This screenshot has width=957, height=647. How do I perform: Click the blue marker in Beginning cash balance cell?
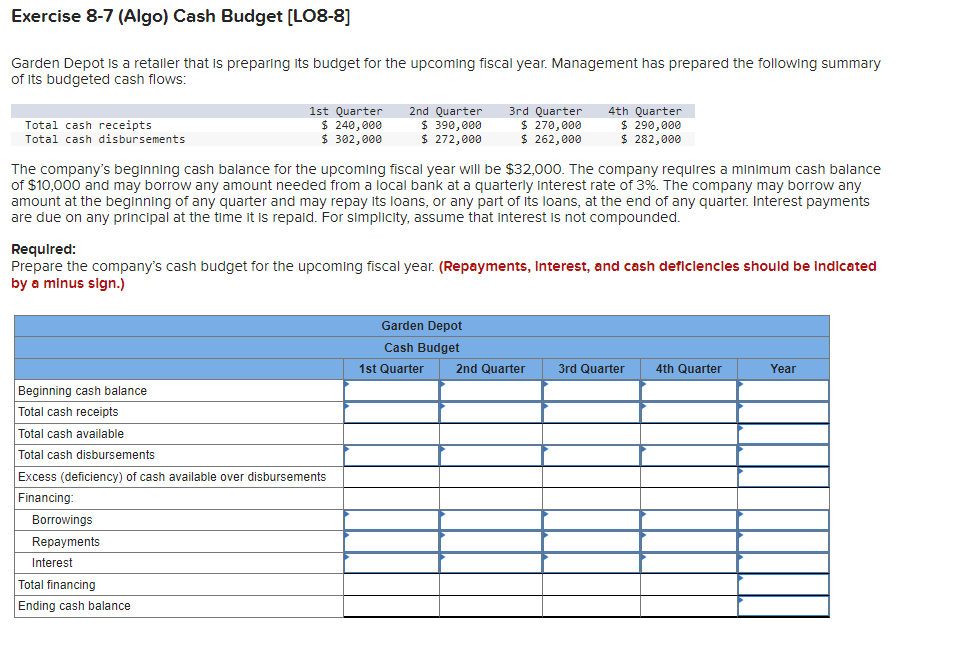point(346,385)
